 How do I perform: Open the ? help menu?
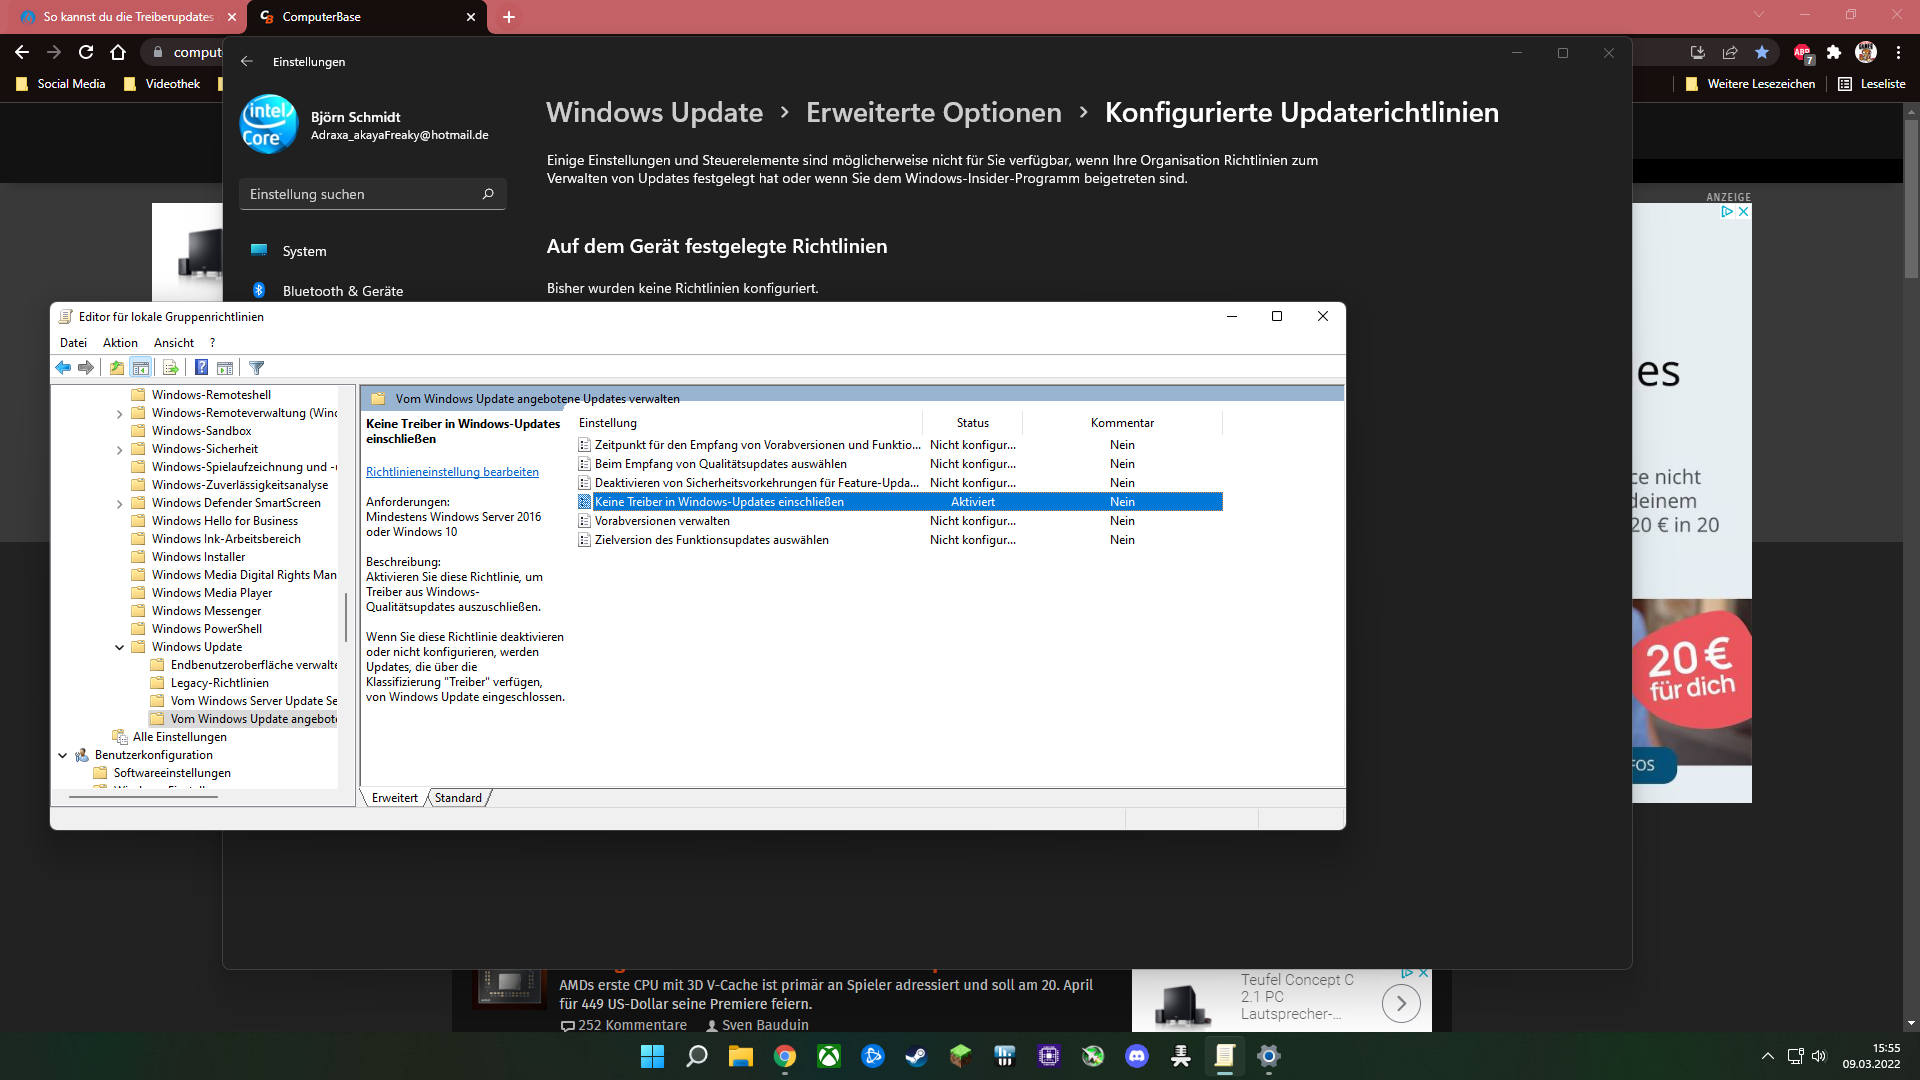[x=212, y=343]
